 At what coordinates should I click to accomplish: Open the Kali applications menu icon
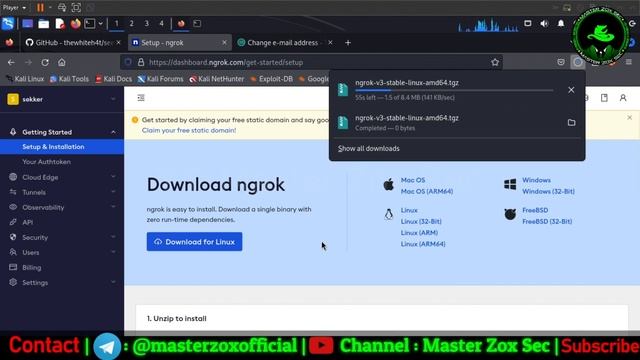coord(8,24)
